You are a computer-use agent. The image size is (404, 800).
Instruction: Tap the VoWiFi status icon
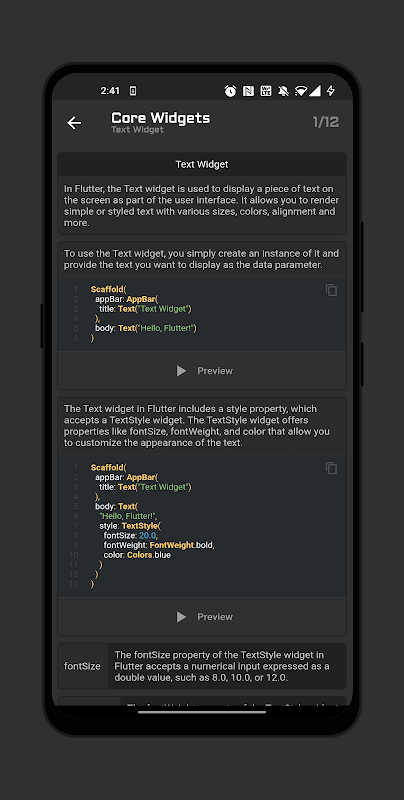(266, 91)
